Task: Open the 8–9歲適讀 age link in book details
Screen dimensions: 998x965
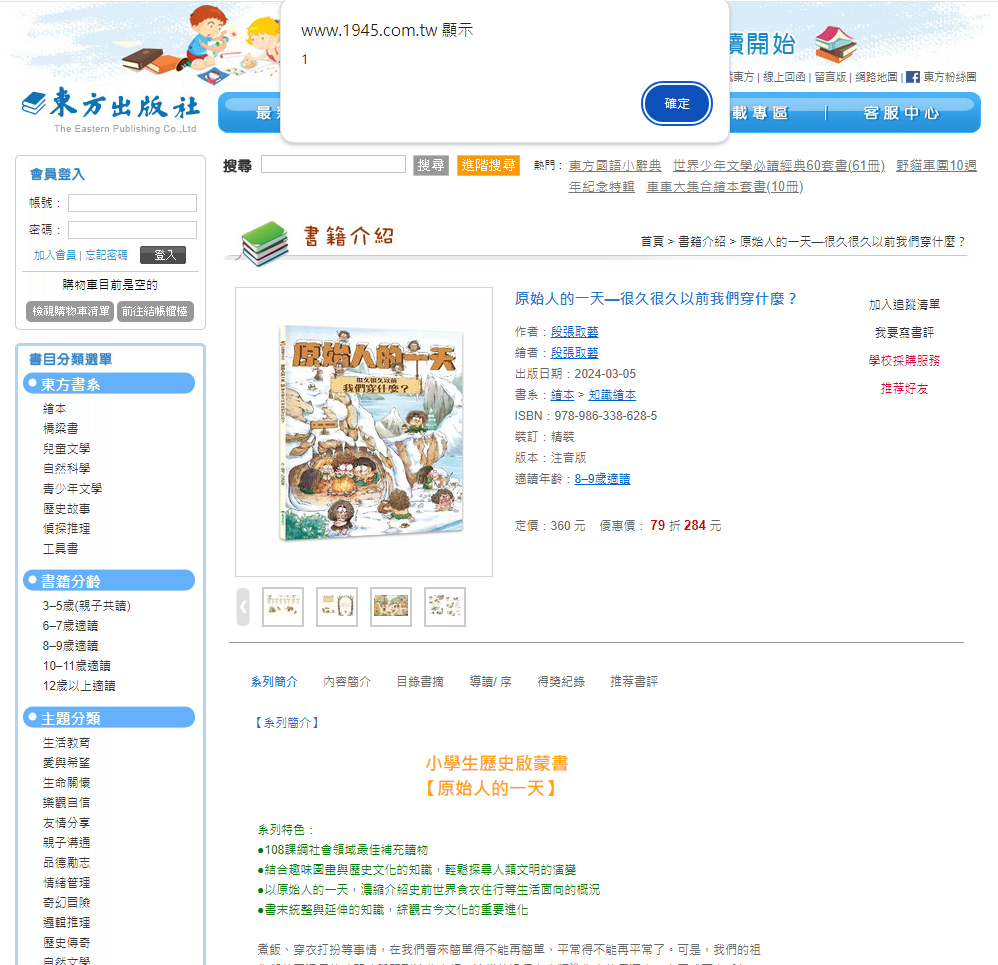Action: tap(602, 479)
